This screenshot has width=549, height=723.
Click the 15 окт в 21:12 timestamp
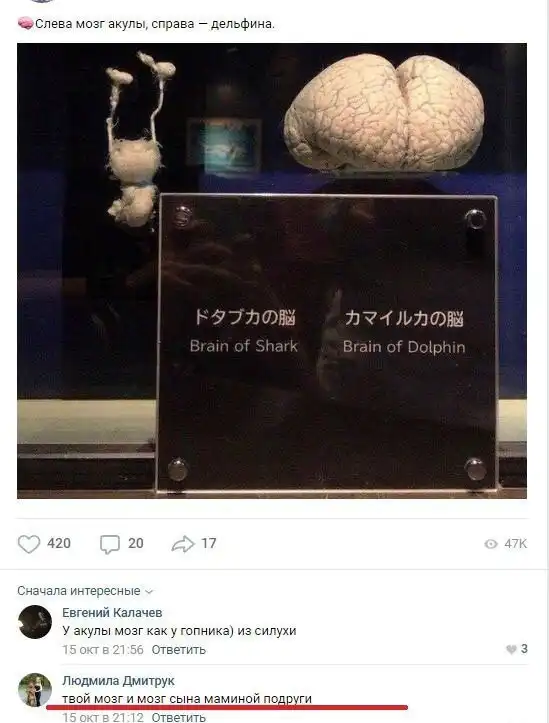[x=103, y=717]
